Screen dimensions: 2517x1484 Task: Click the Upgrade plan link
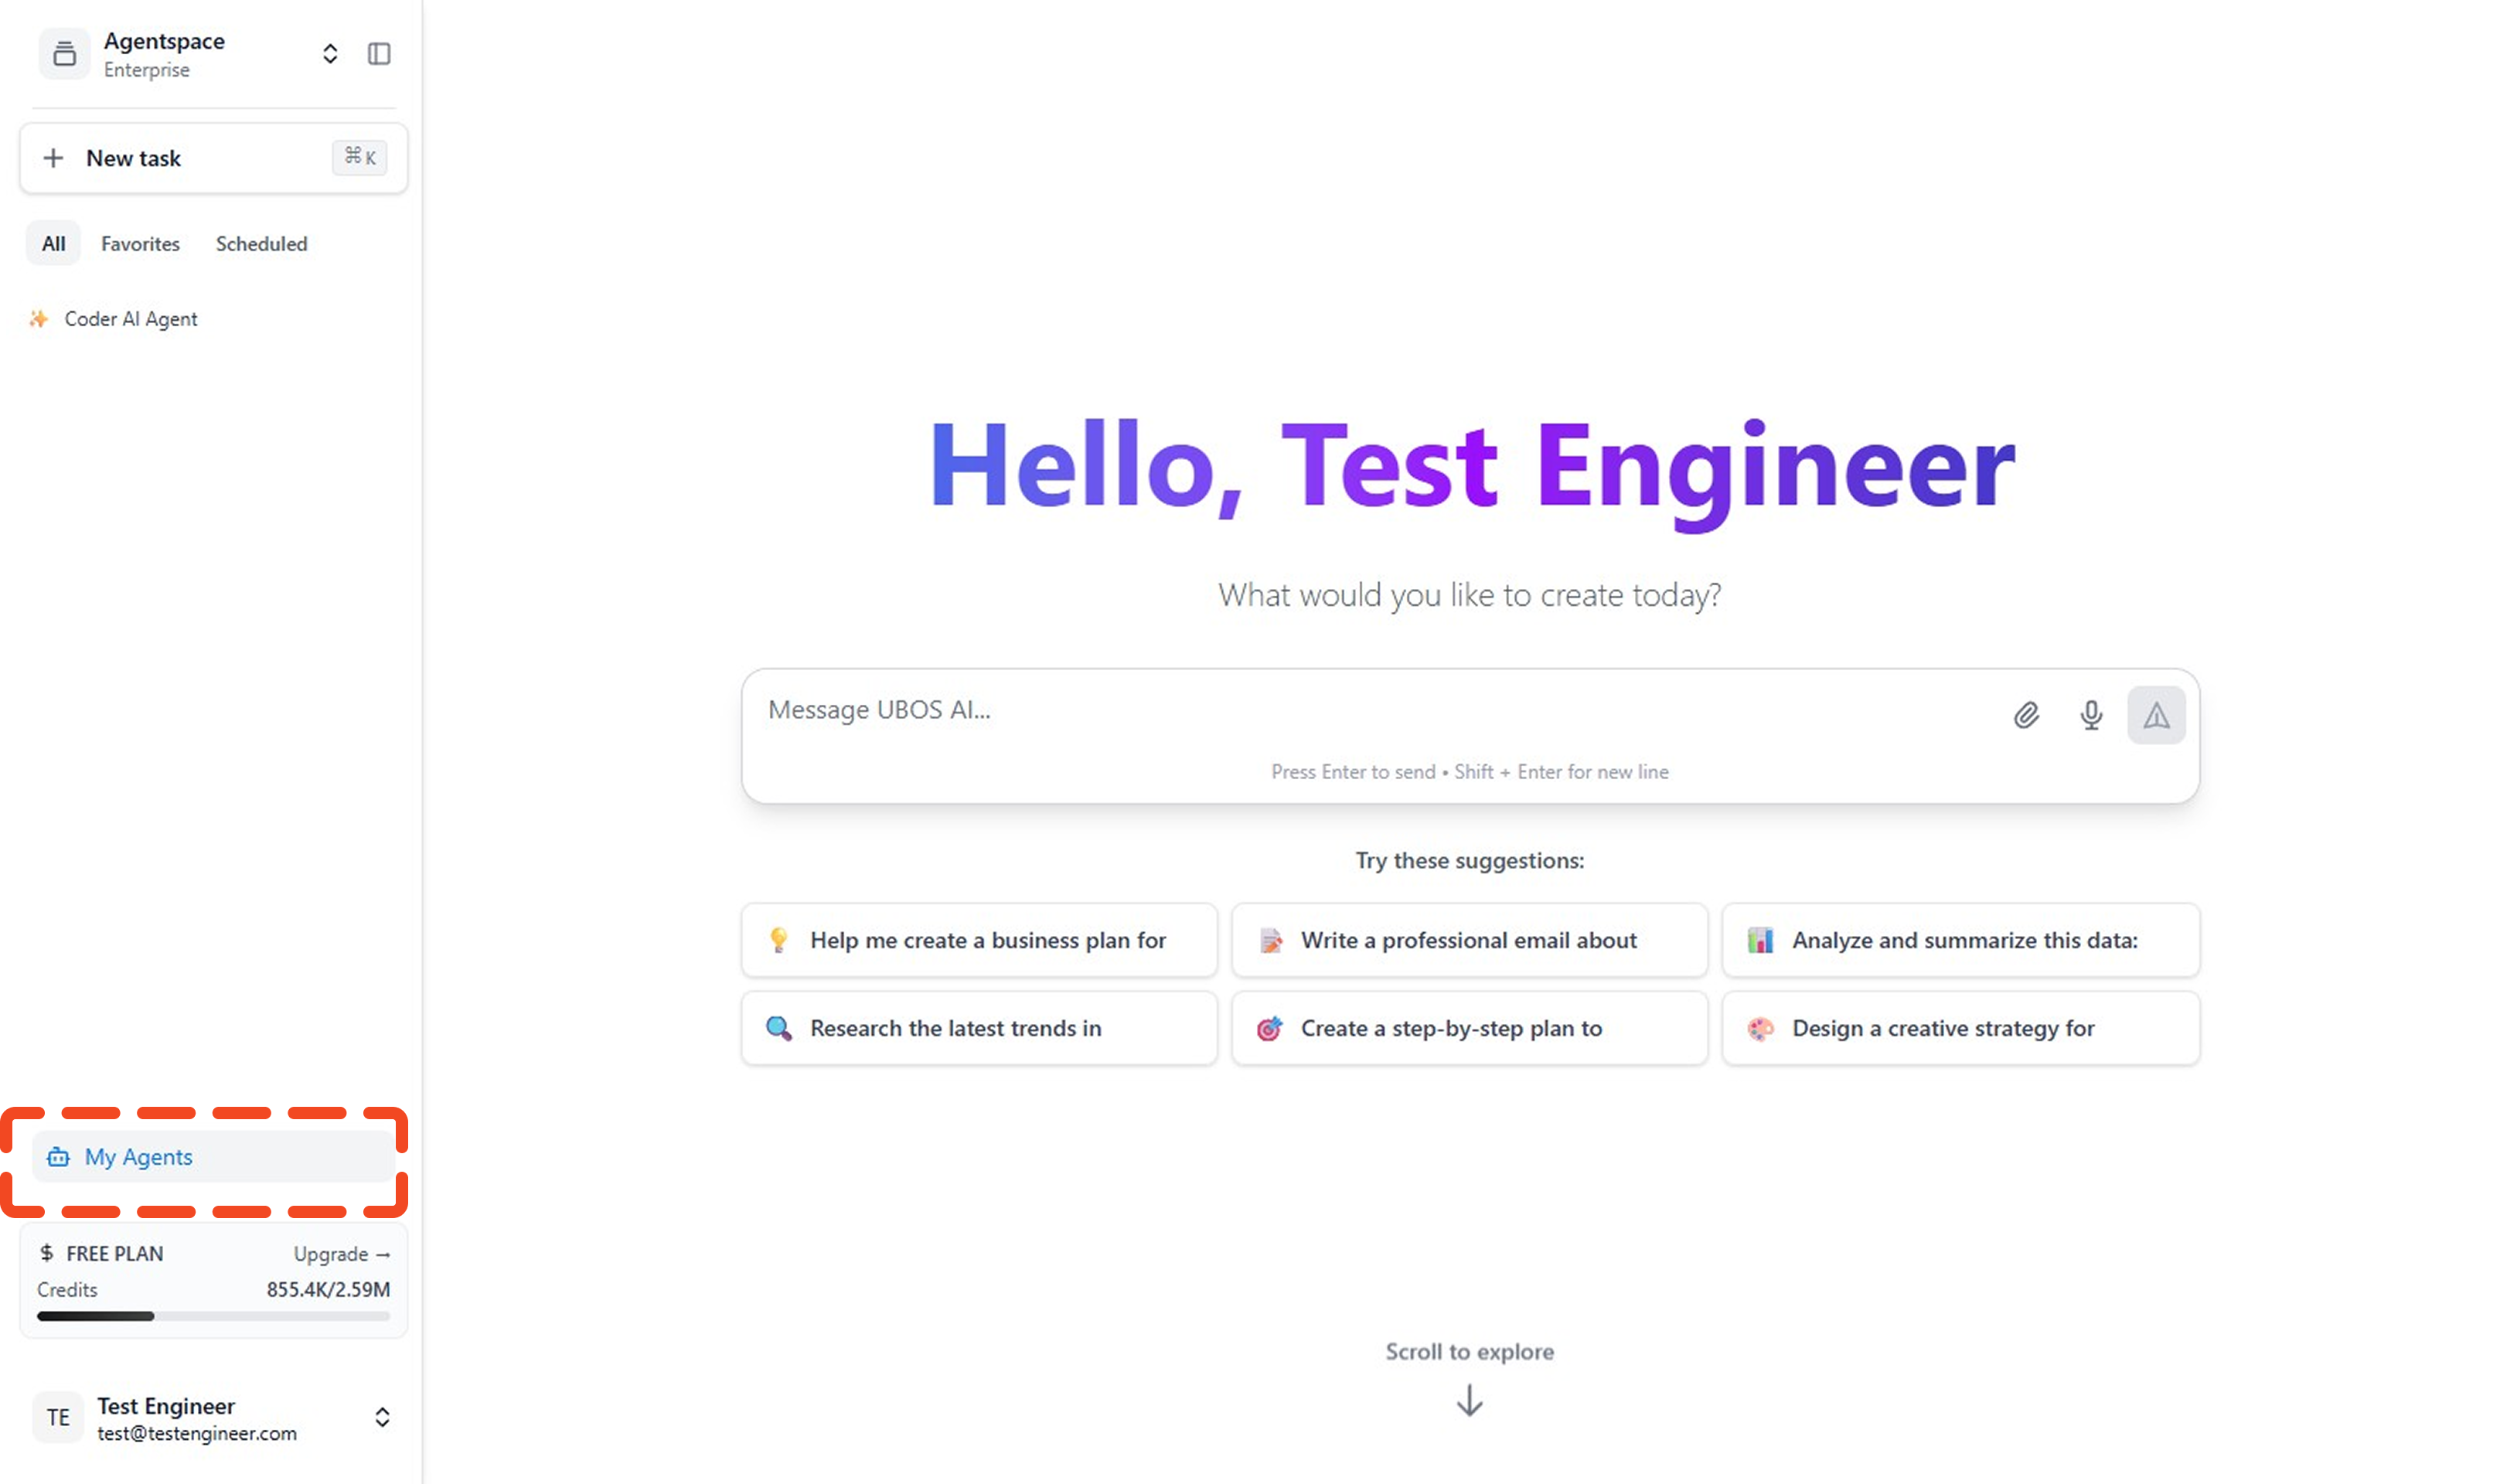(341, 1254)
